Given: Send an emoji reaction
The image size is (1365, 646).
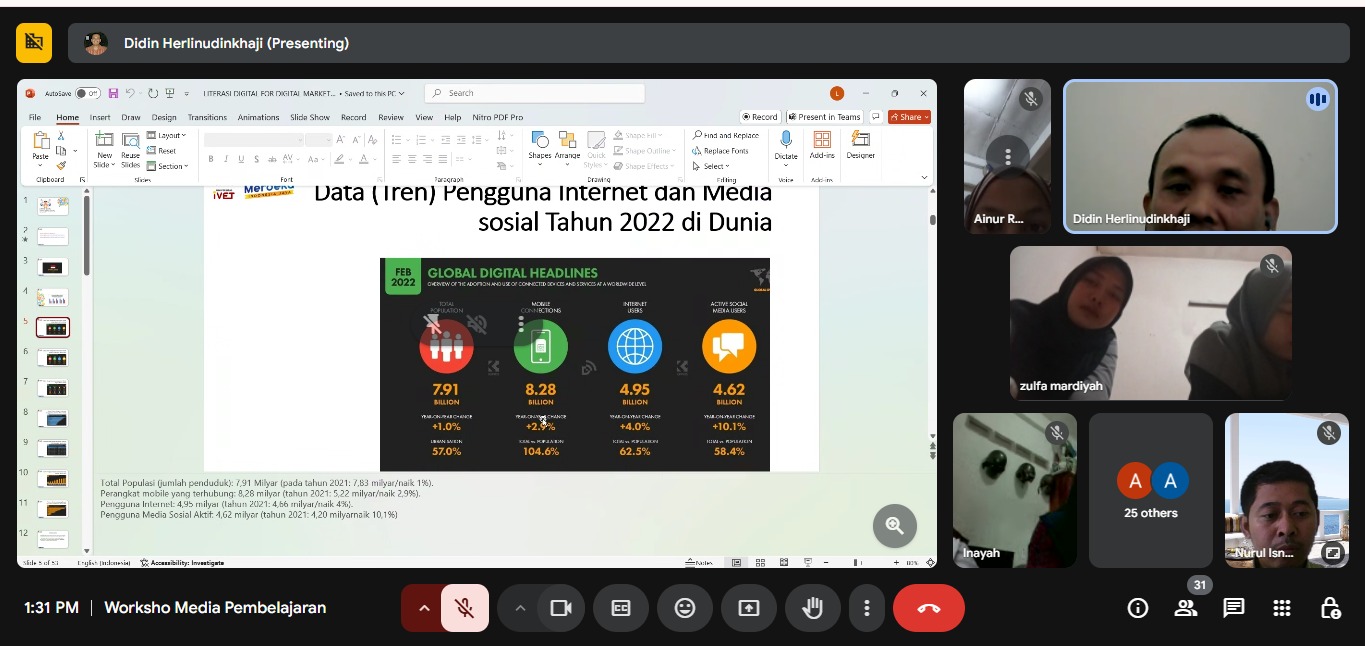Looking at the screenshot, I should [685, 608].
